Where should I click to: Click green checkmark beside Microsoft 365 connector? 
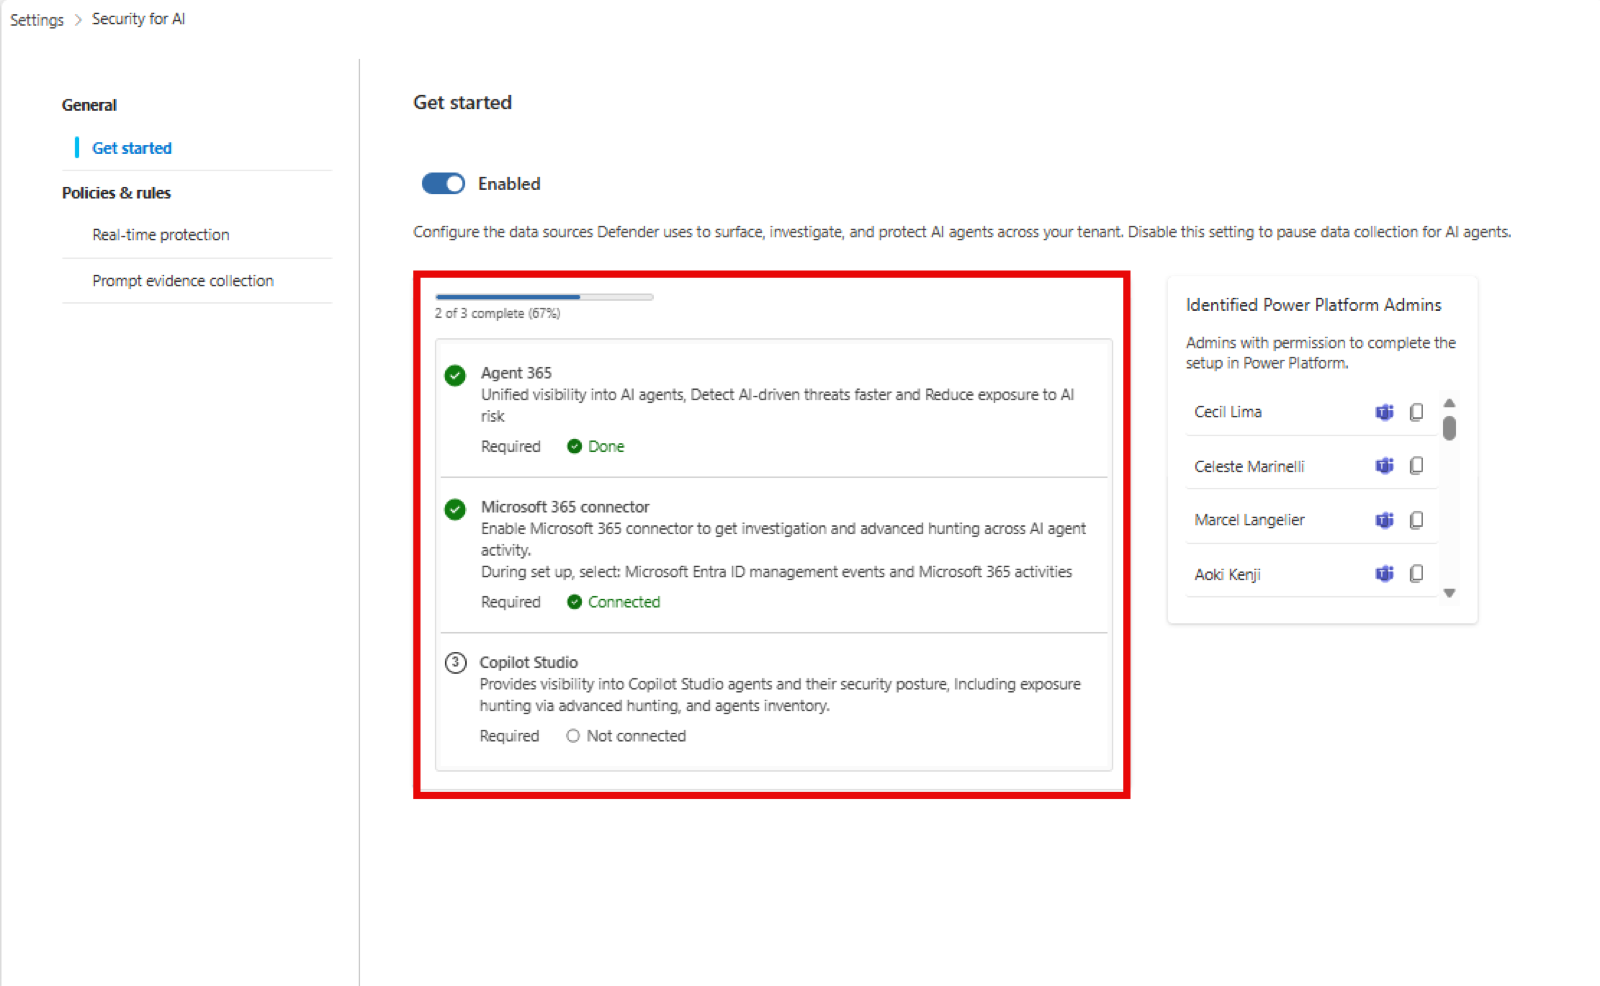click(x=455, y=509)
